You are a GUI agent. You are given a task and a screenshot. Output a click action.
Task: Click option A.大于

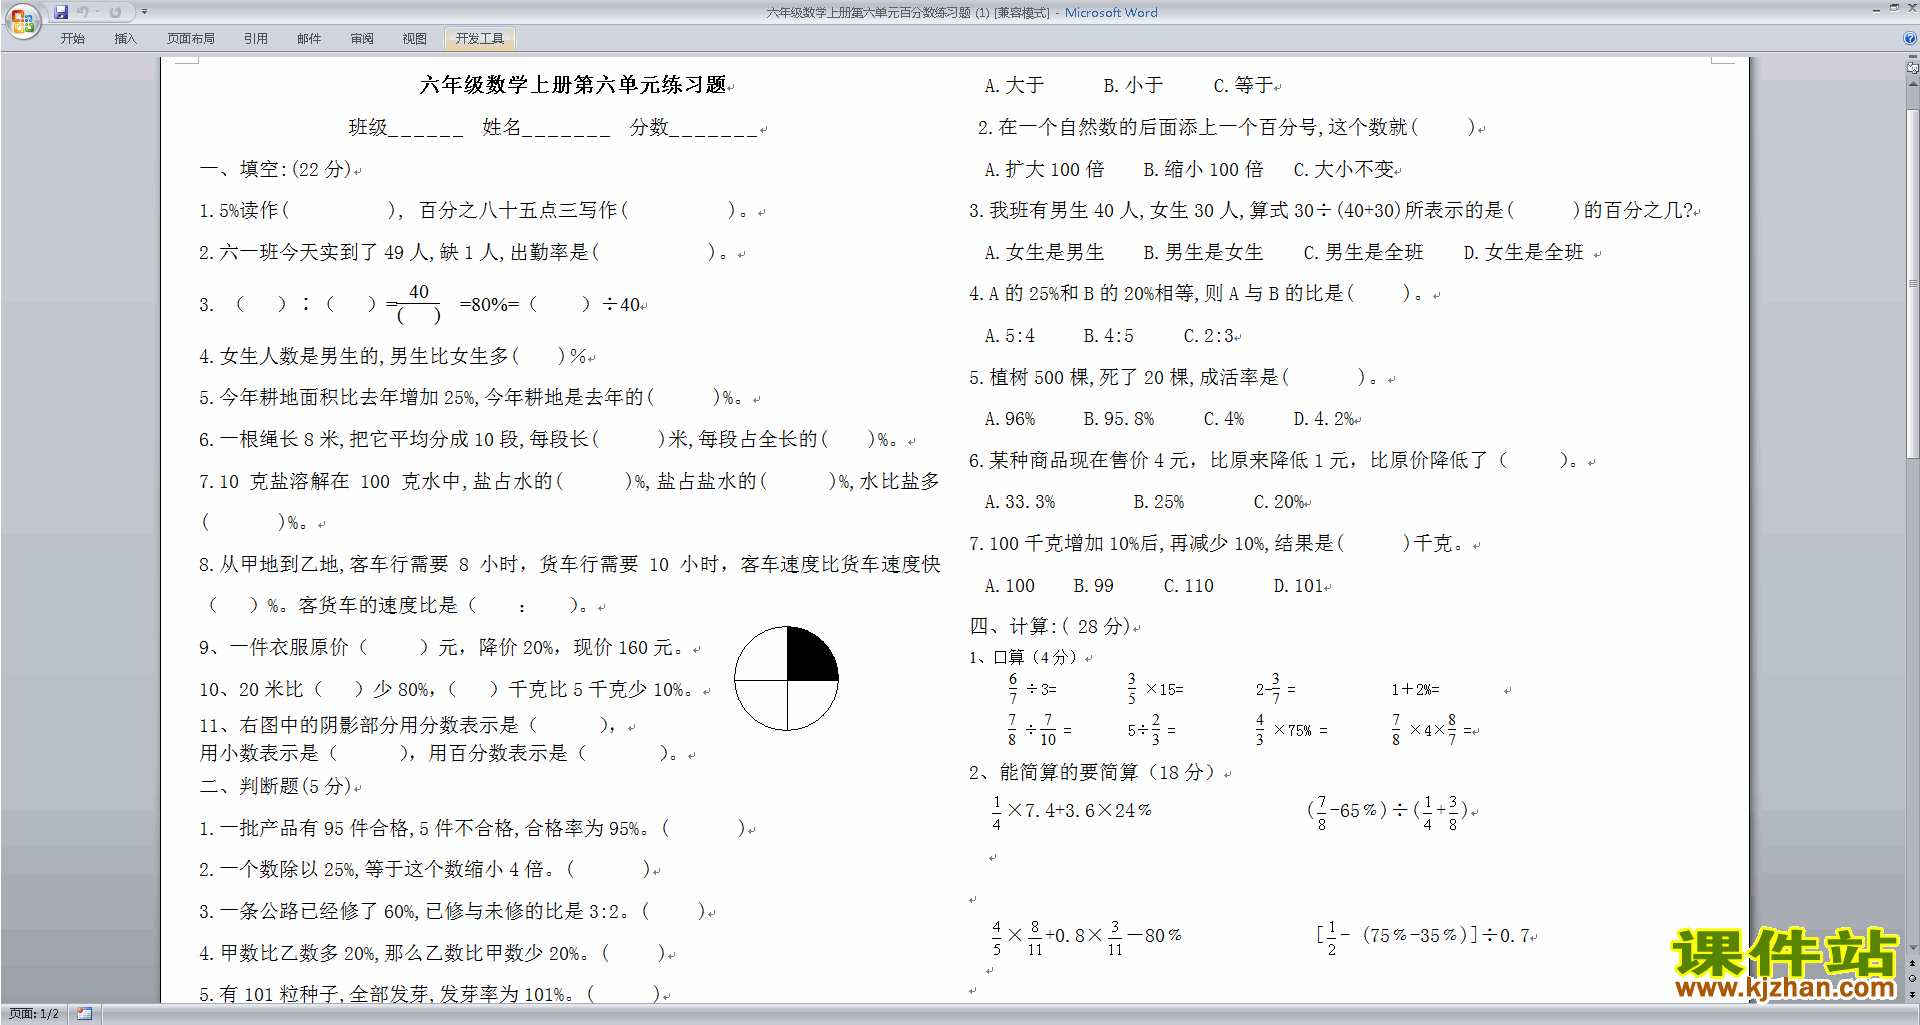coord(1014,86)
